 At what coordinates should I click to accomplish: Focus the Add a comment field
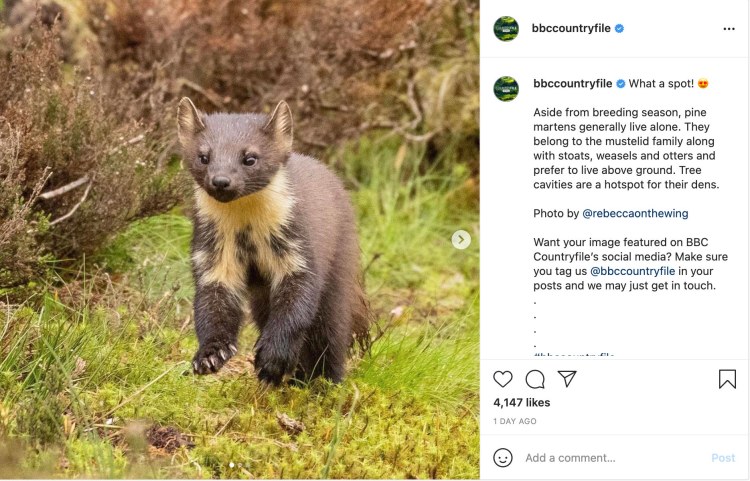(610, 458)
